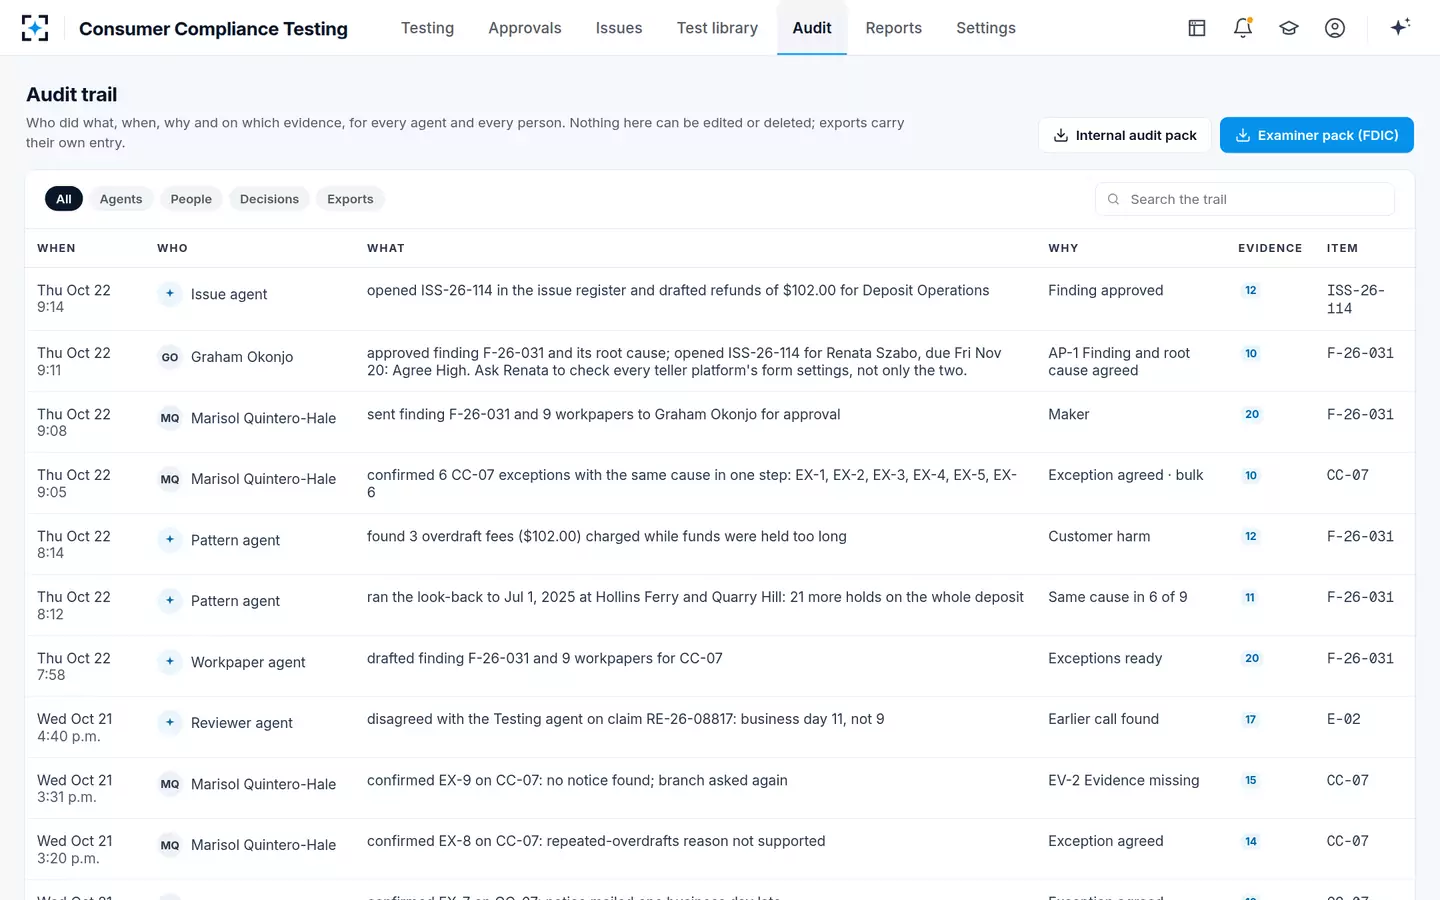Screen dimensions: 1440x900
Task: Click the 'Customer harm' reason text
Action: 1099,536
